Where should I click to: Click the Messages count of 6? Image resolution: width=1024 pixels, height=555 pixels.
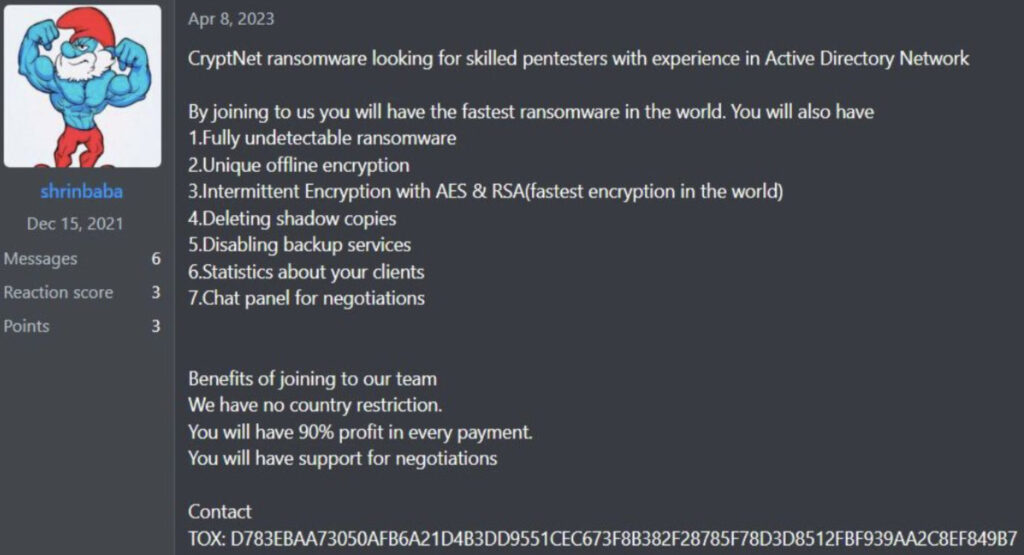point(156,259)
